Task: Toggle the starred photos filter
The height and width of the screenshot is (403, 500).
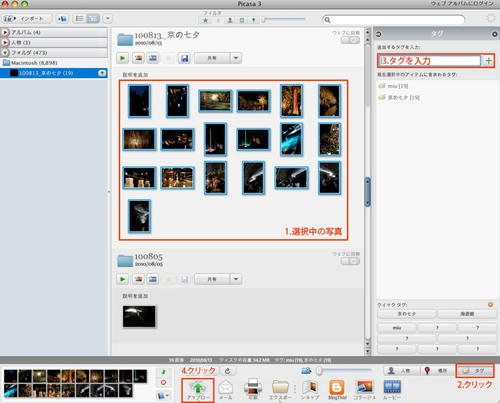Action: [x=206, y=20]
